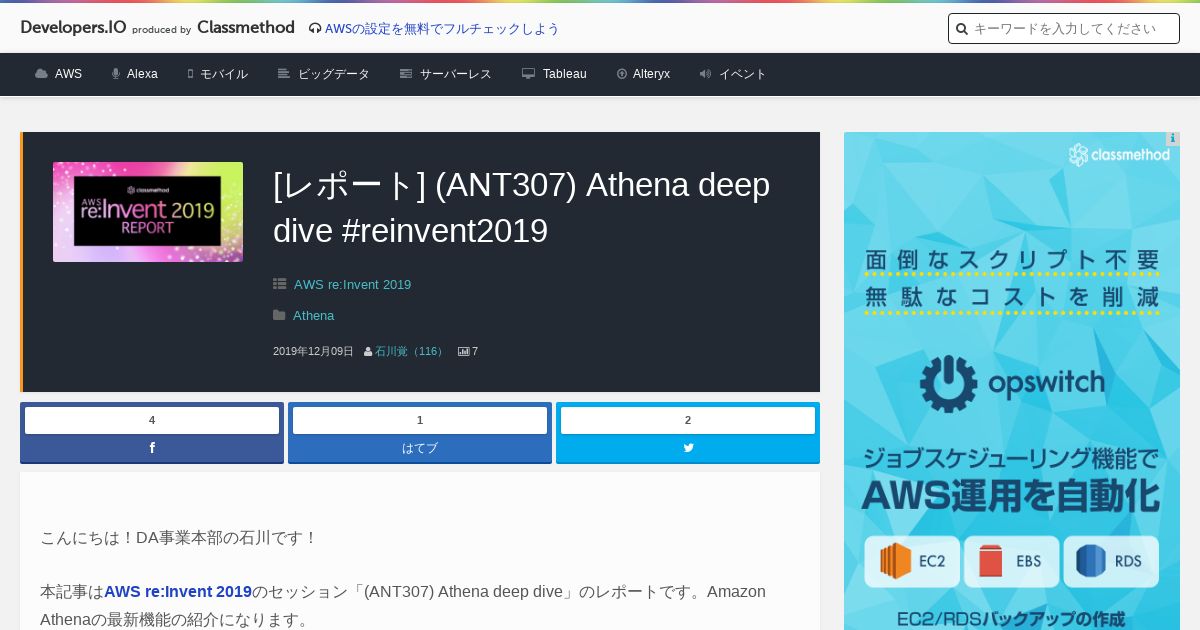The image size is (1200, 630).
Task: Click the chart icon beside view count 7
Action: 464,352
